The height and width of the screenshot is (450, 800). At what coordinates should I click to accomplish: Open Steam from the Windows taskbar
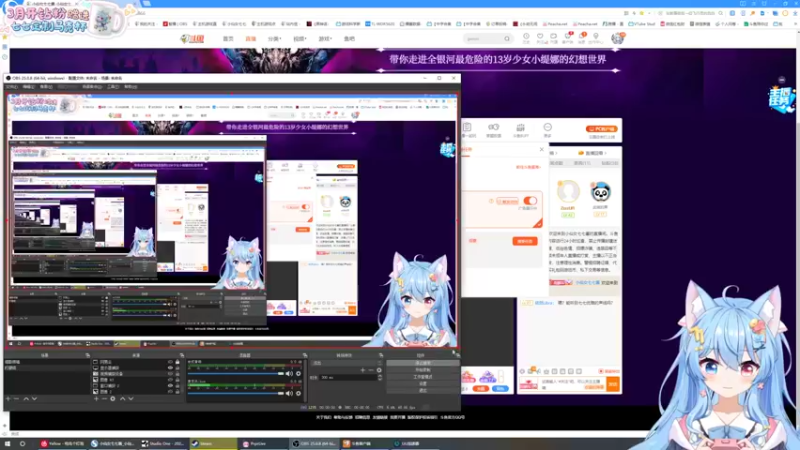tap(213, 444)
